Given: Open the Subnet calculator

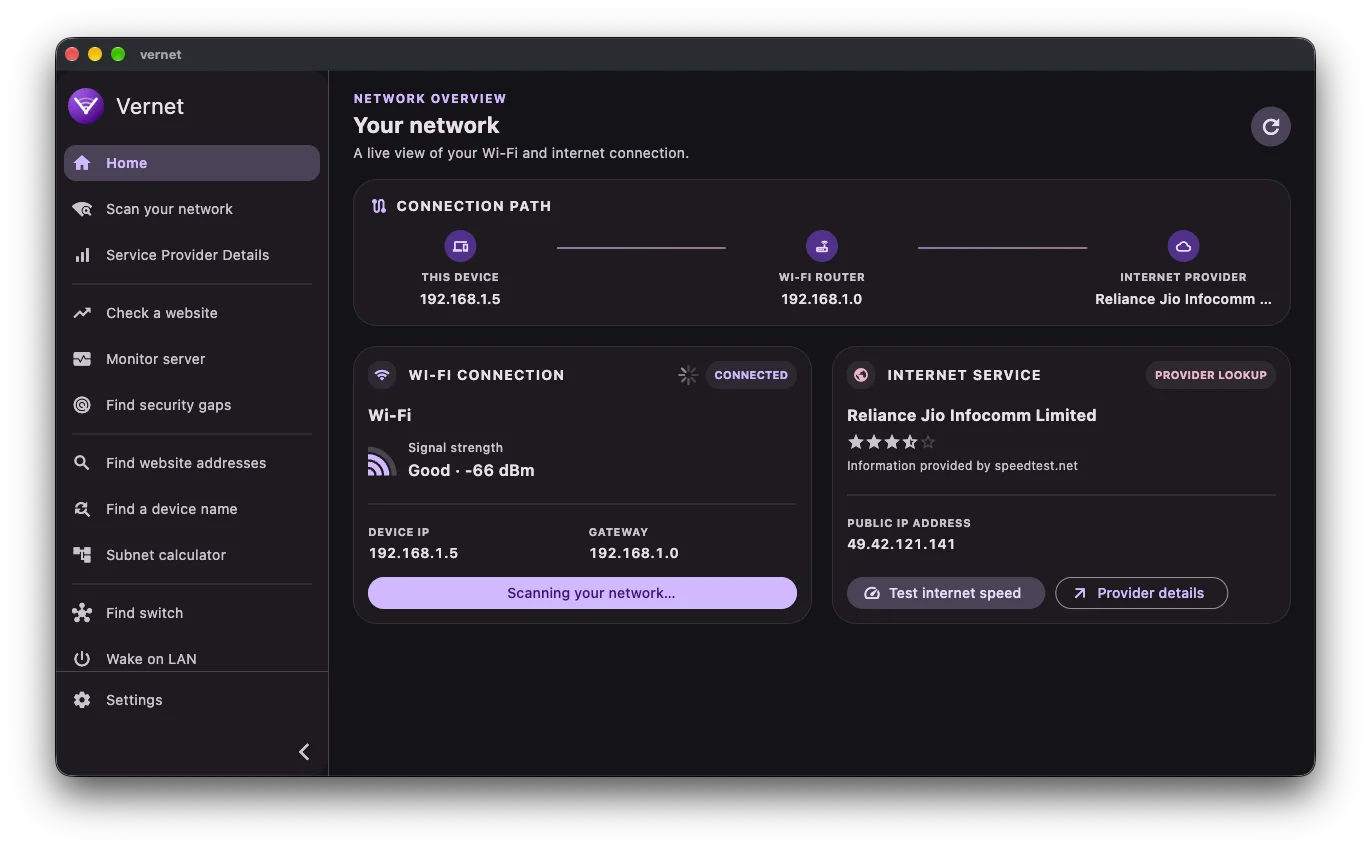Looking at the screenshot, I should tap(192, 555).
